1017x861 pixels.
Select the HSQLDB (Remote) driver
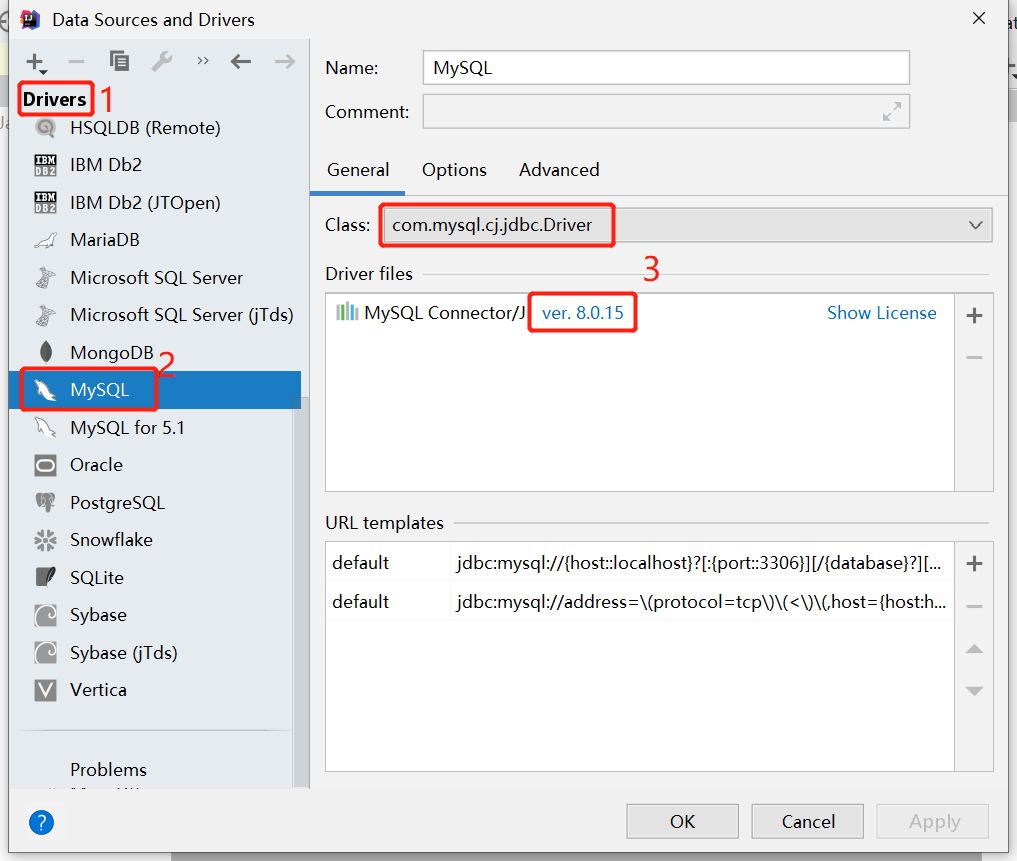pyautogui.click(x=155, y=128)
